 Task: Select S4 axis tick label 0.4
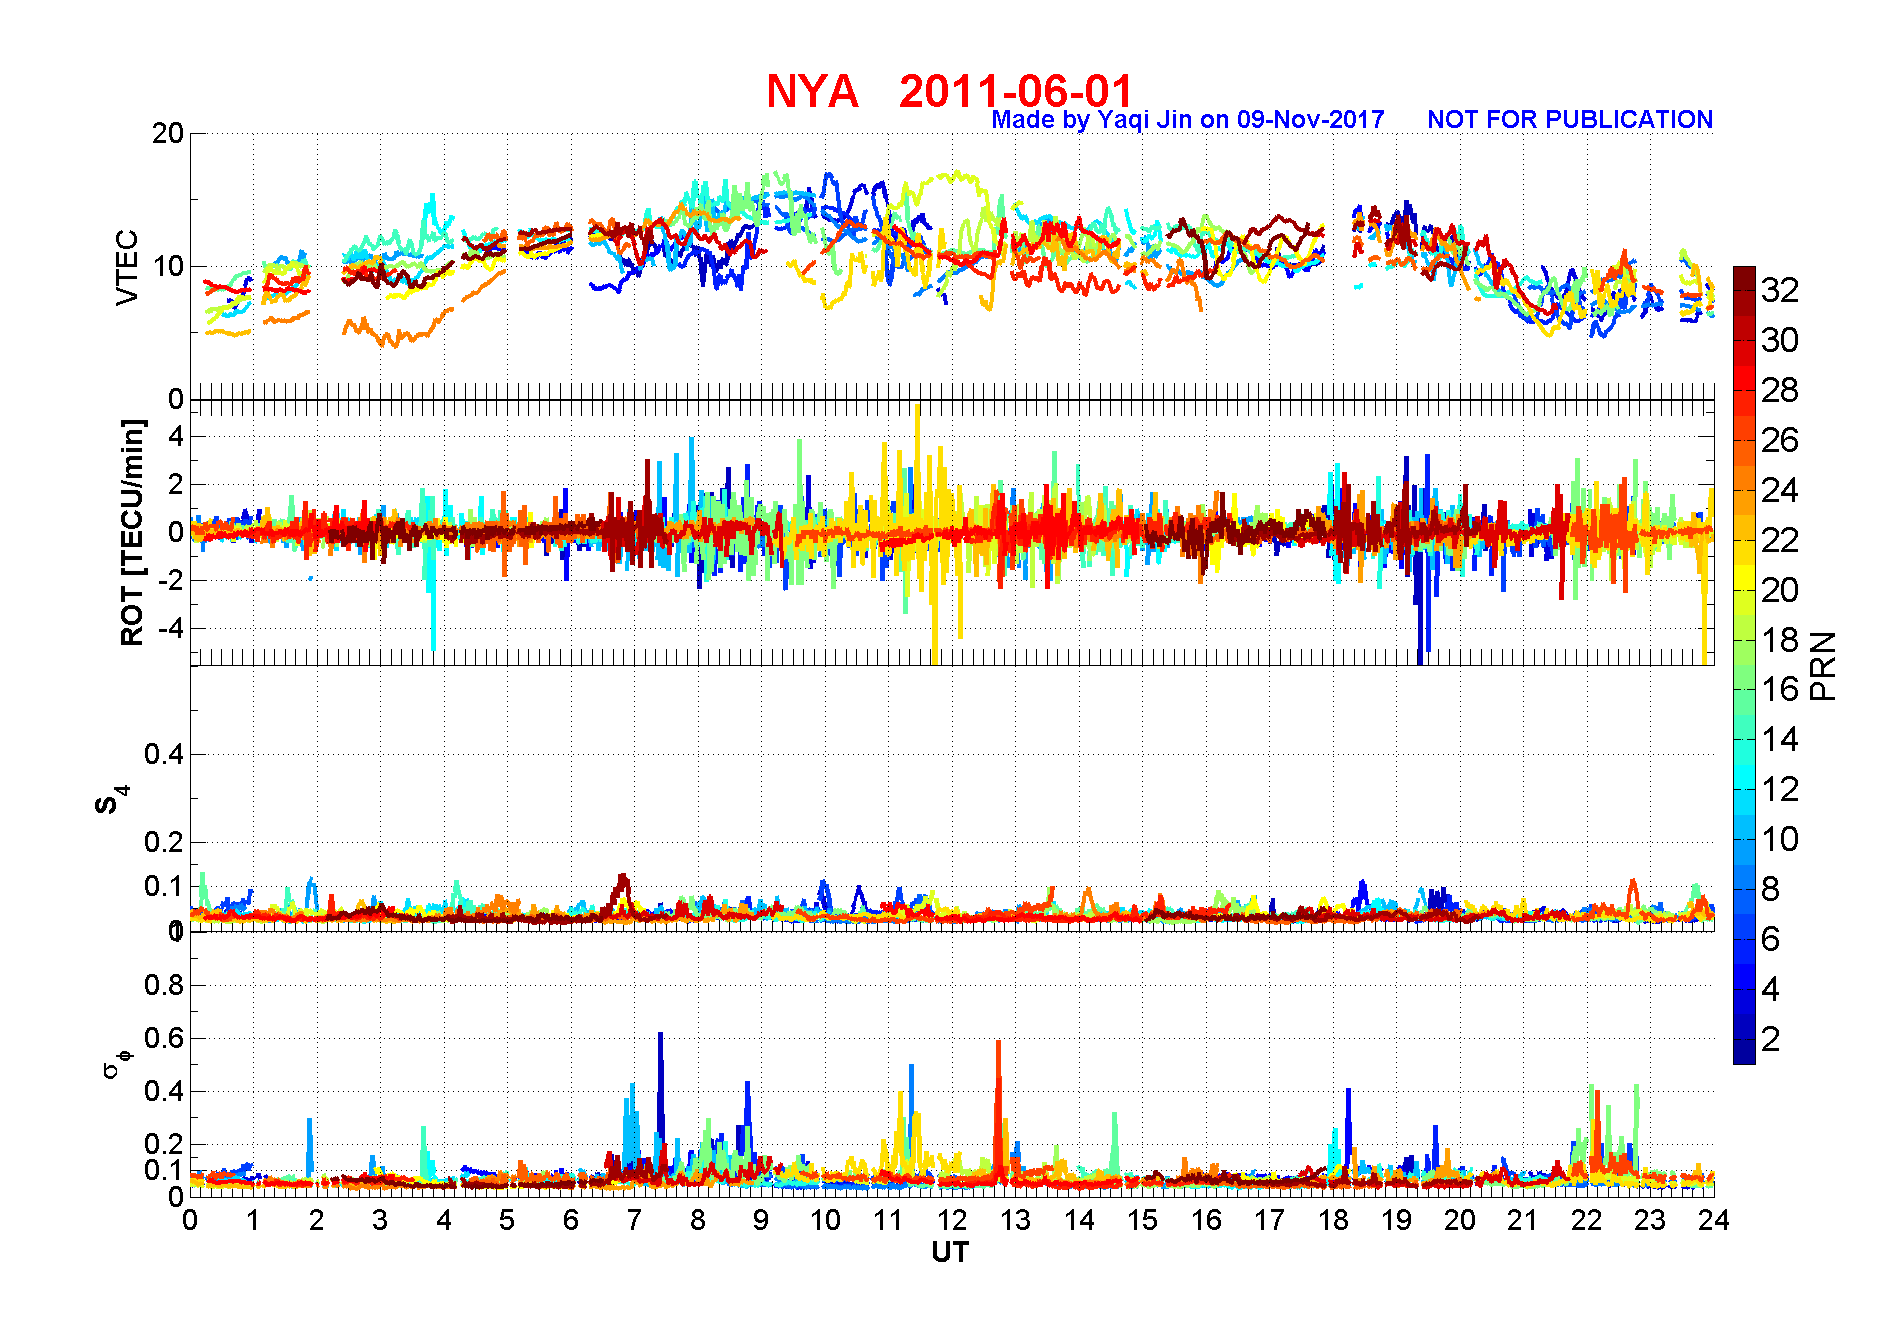click(x=164, y=754)
